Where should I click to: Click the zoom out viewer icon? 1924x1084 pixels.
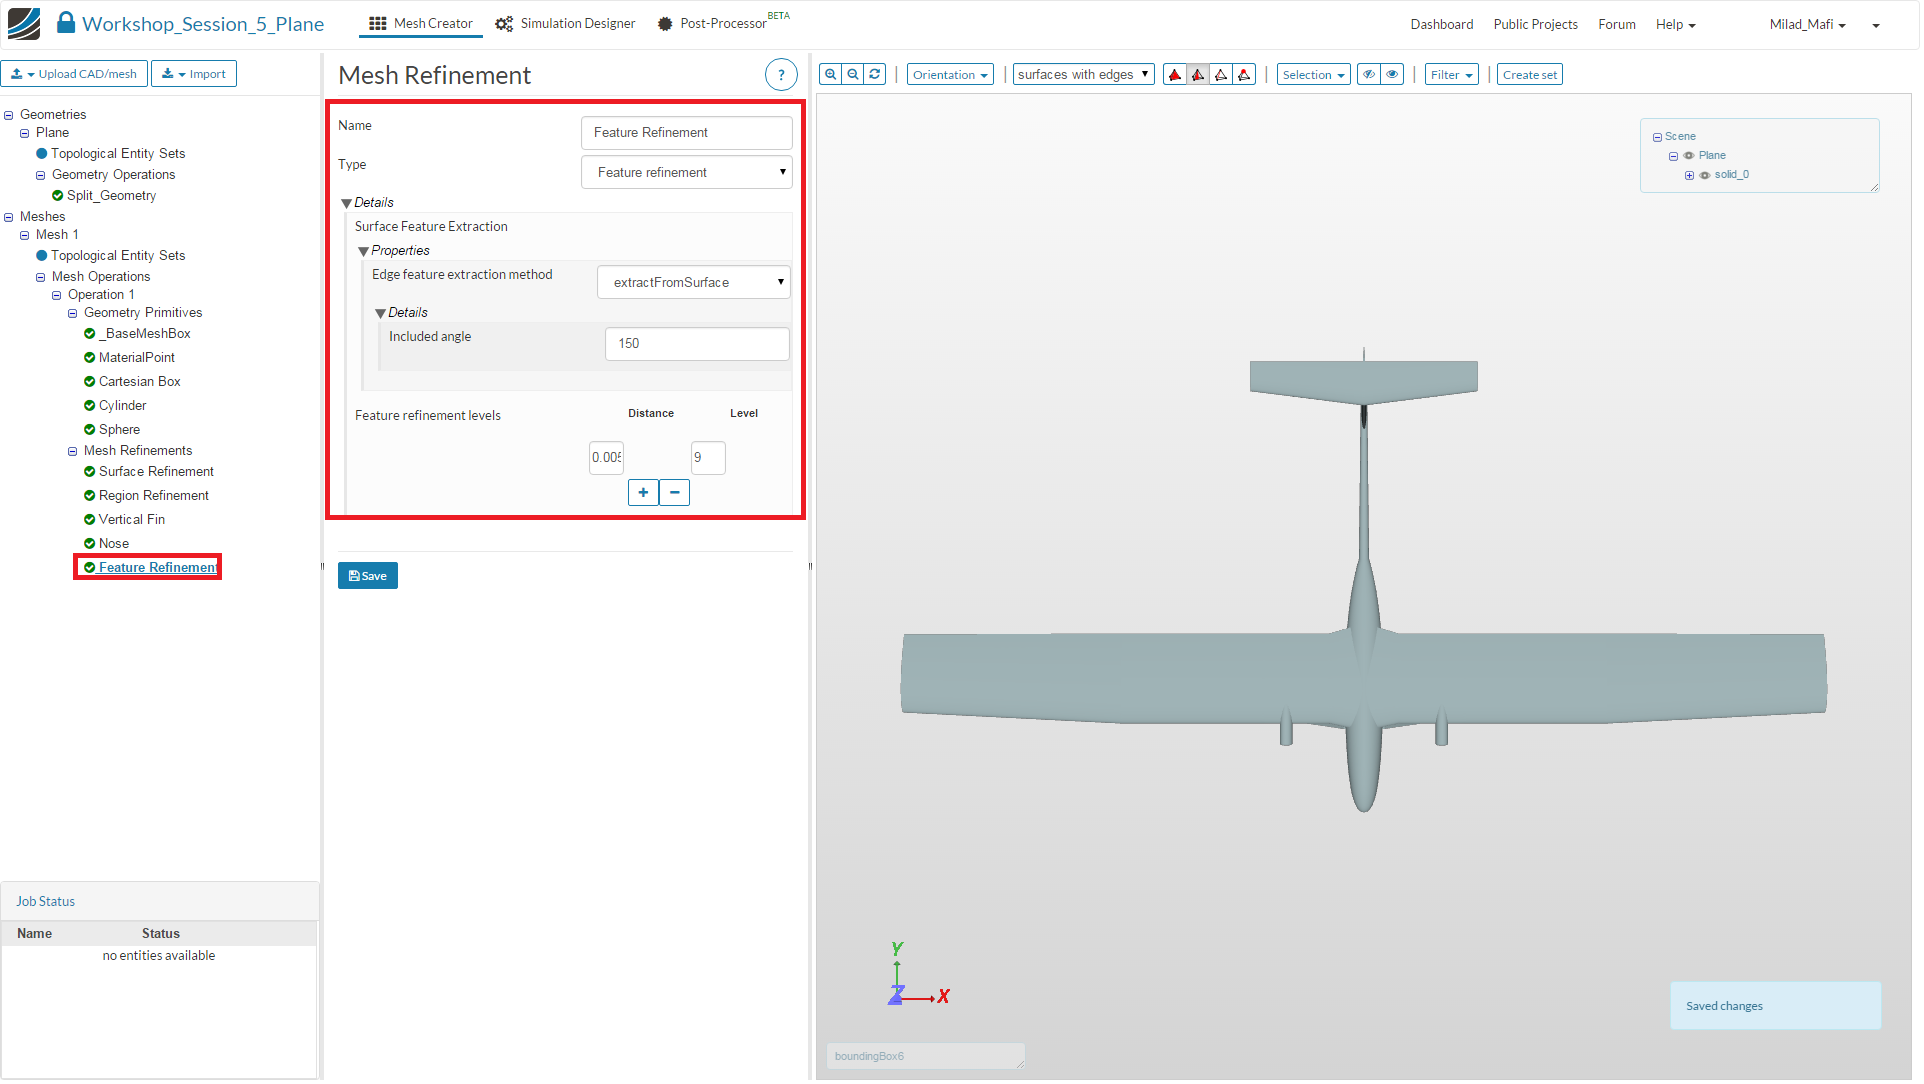tap(854, 75)
